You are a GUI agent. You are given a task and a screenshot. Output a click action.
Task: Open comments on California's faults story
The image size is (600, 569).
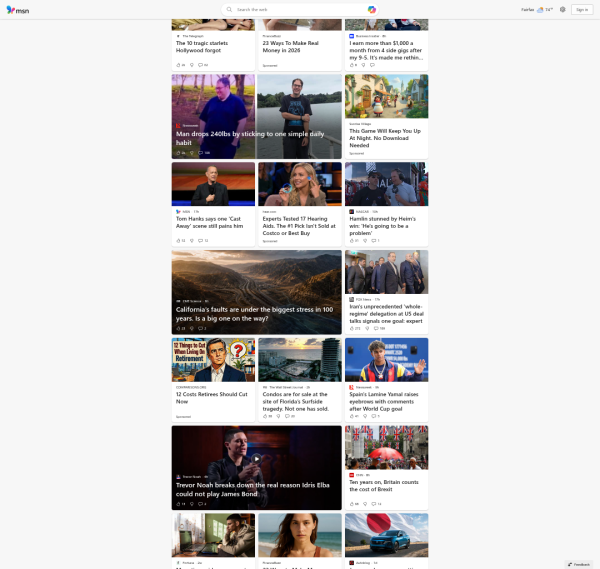tap(202, 328)
